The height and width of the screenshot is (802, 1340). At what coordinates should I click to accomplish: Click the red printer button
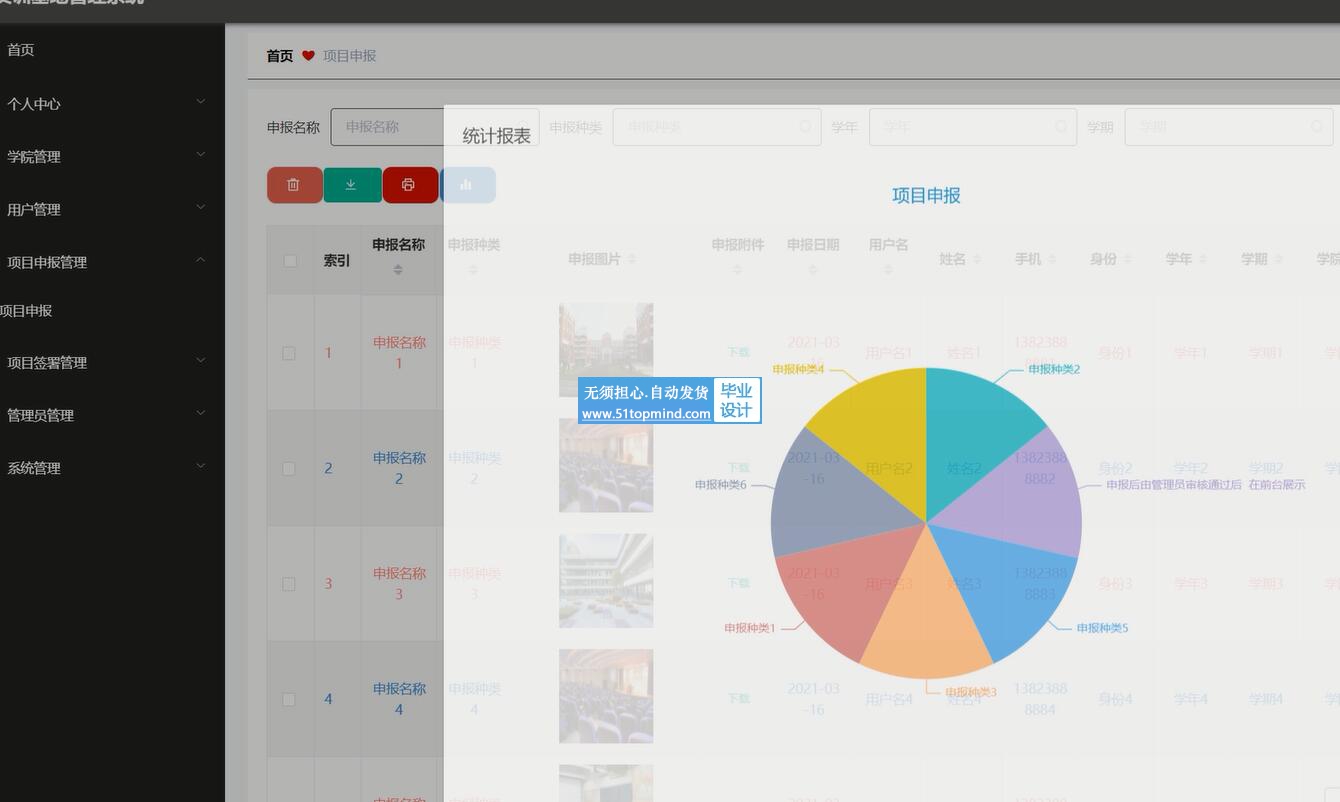(410, 185)
